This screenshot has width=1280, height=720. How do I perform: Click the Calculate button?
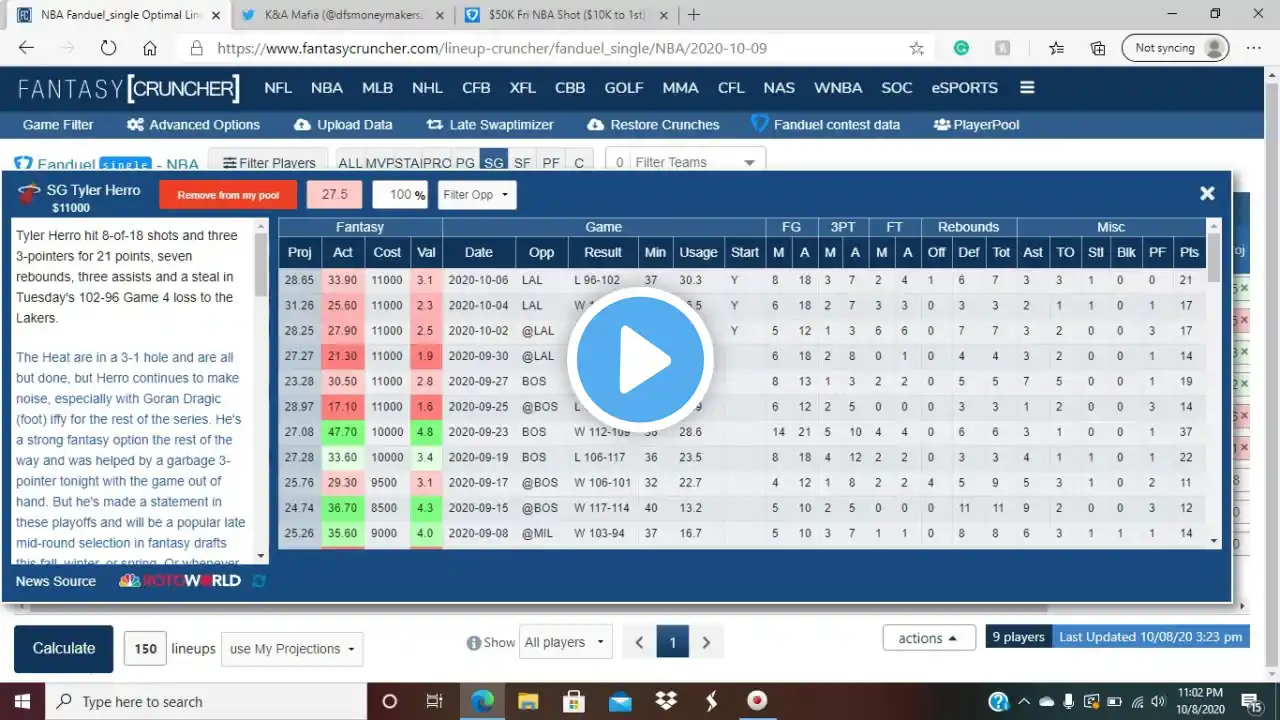click(64, 648)
